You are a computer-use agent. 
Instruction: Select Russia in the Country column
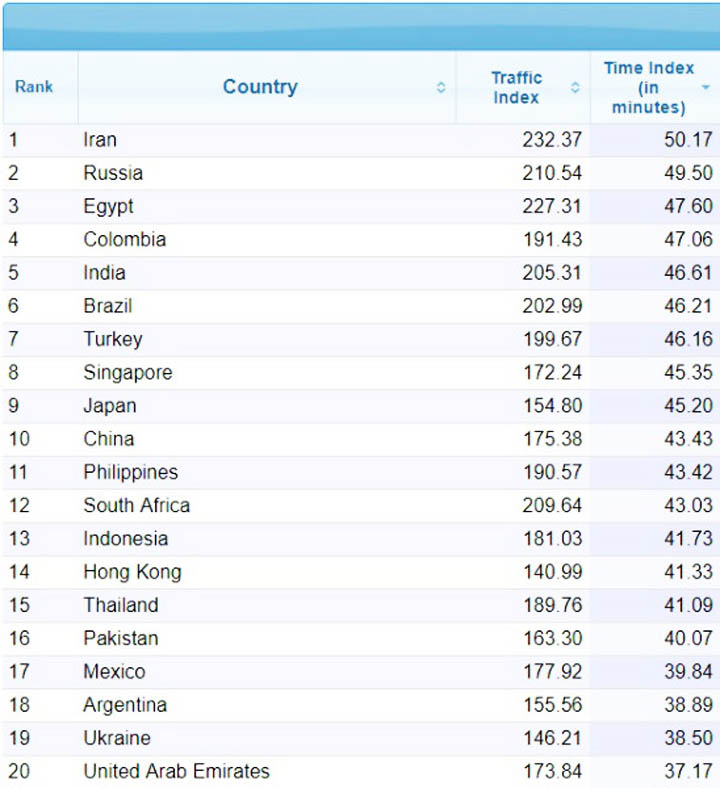[x=113, y=173]
